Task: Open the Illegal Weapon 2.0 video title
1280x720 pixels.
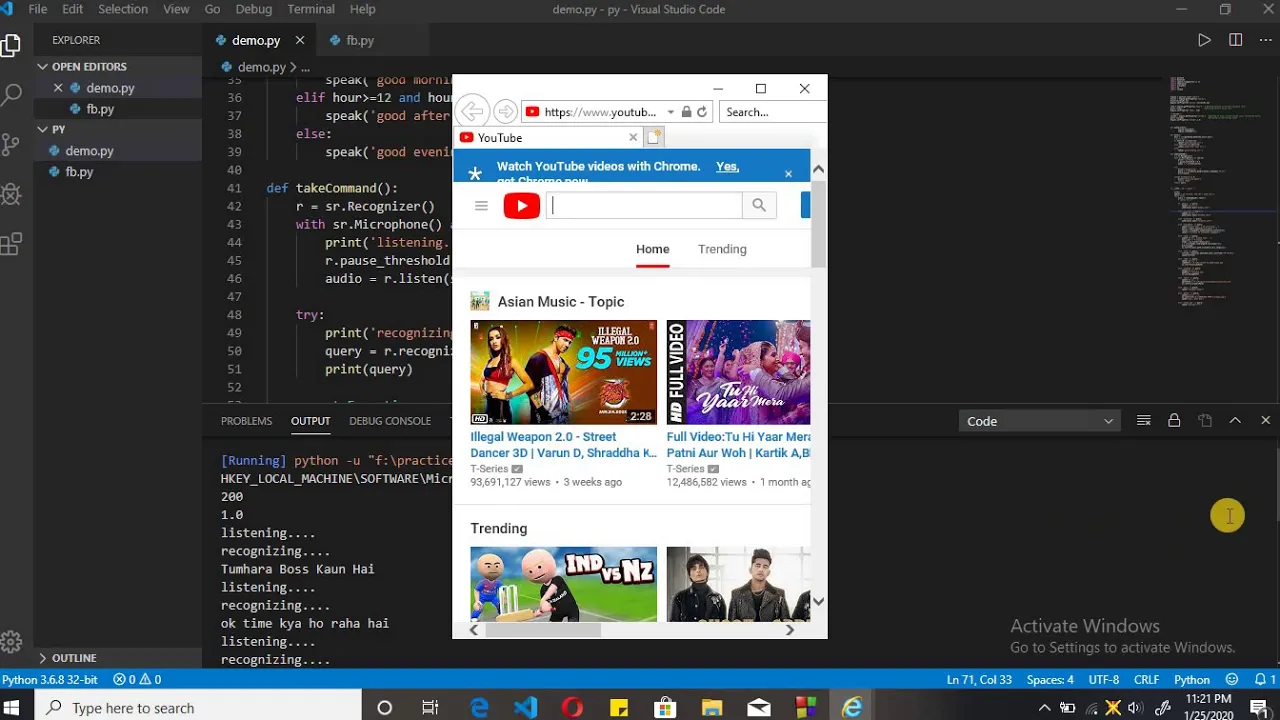Action: point(563,445)
